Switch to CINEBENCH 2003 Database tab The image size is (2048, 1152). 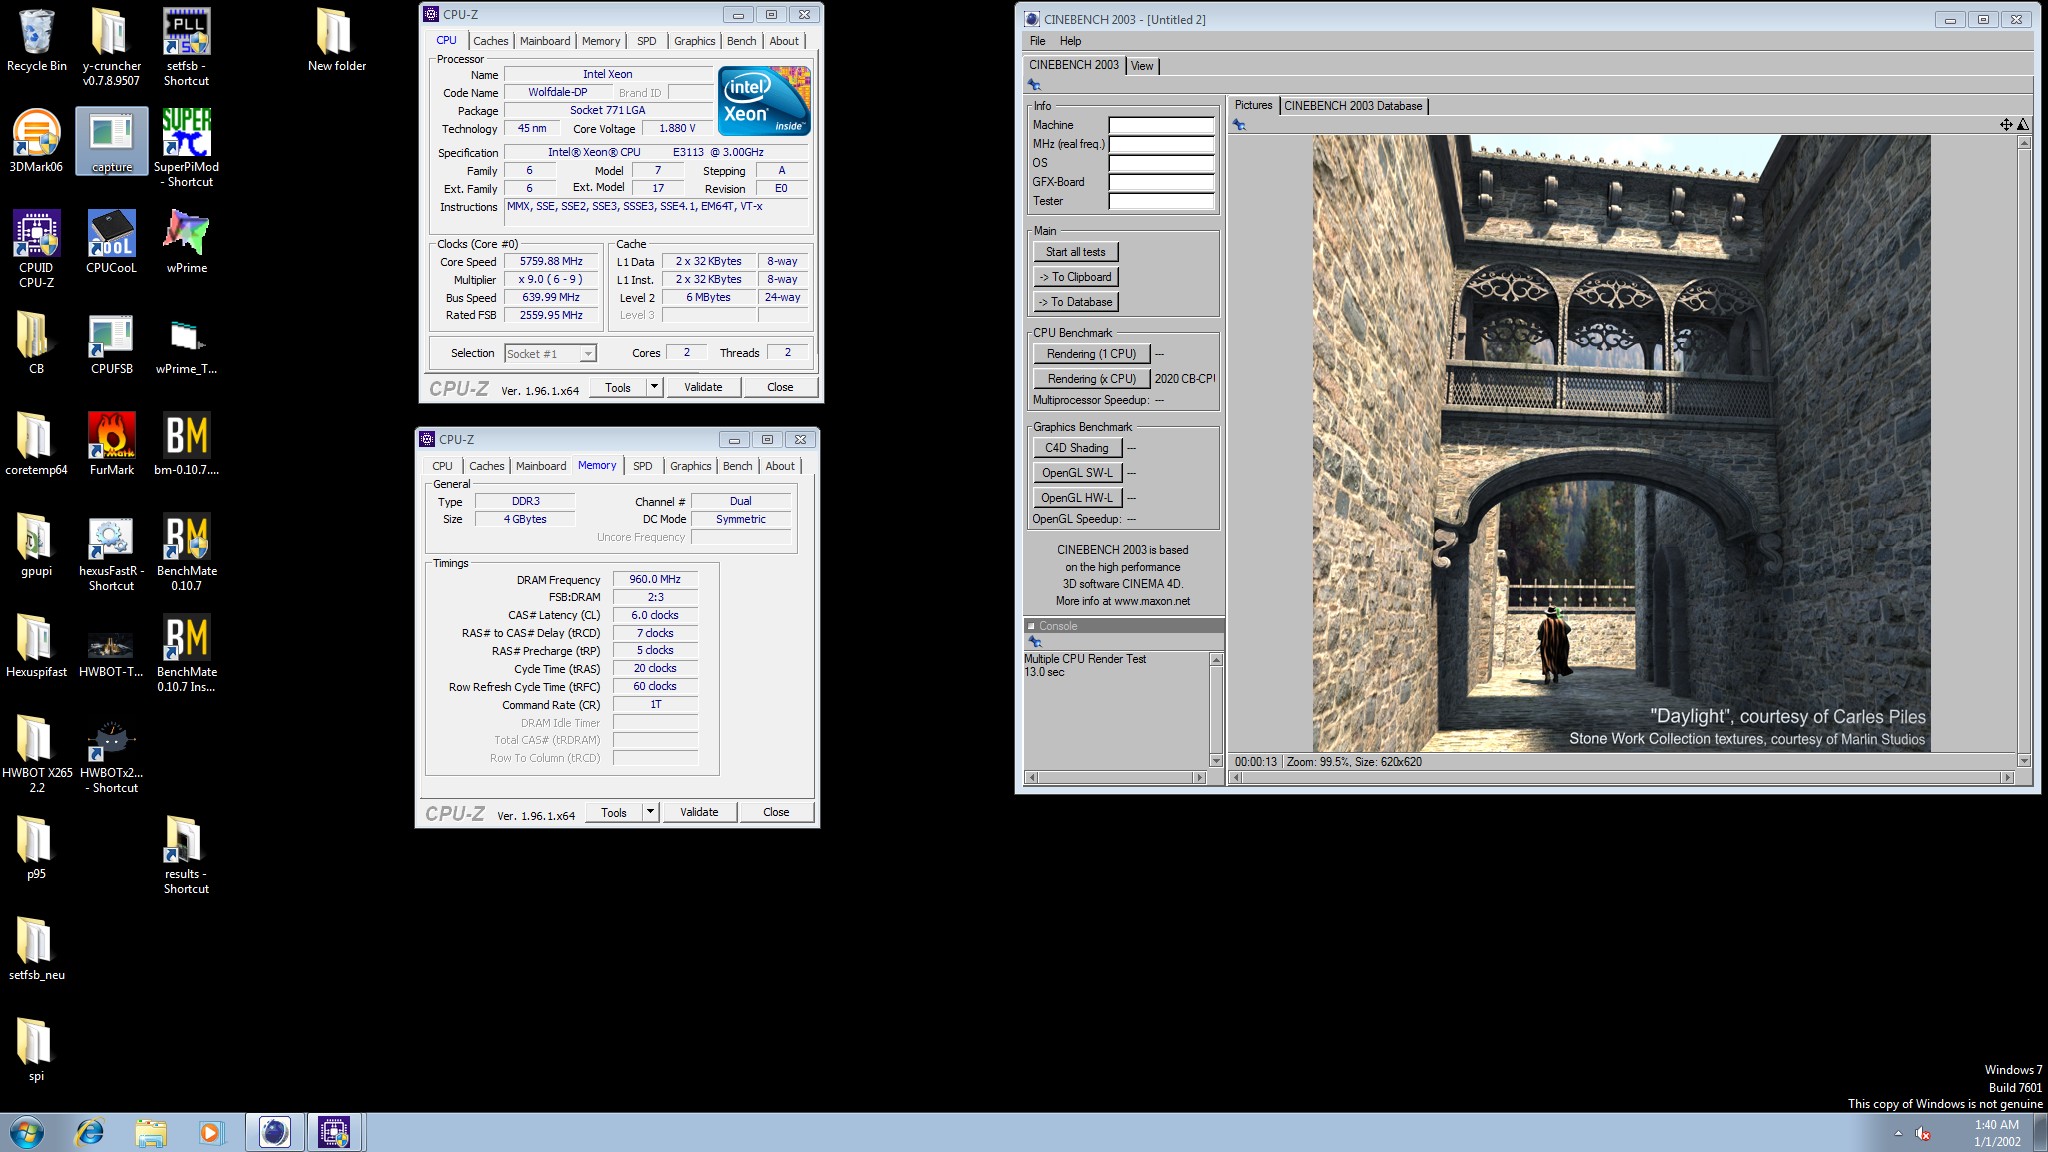(x=1353, y=106)
